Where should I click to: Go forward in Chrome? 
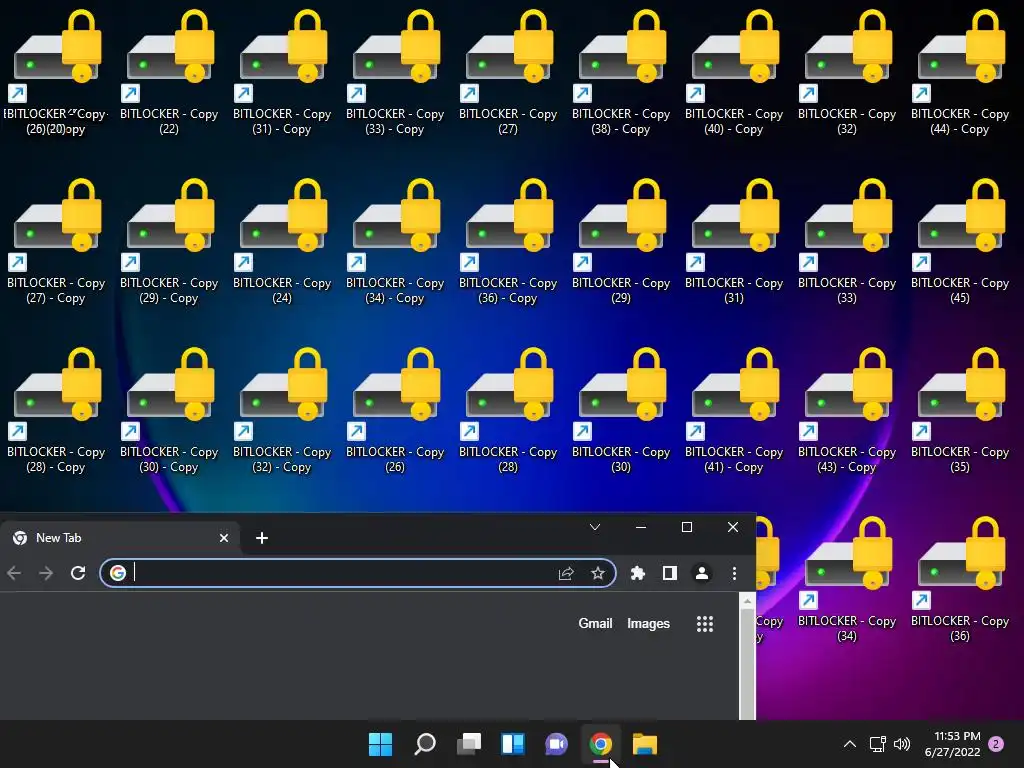click(x=46, y=573)
